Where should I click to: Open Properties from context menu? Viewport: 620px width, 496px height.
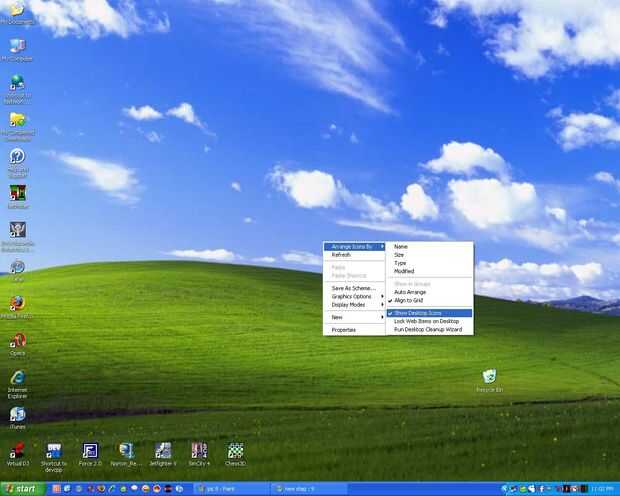coord(354,329)
